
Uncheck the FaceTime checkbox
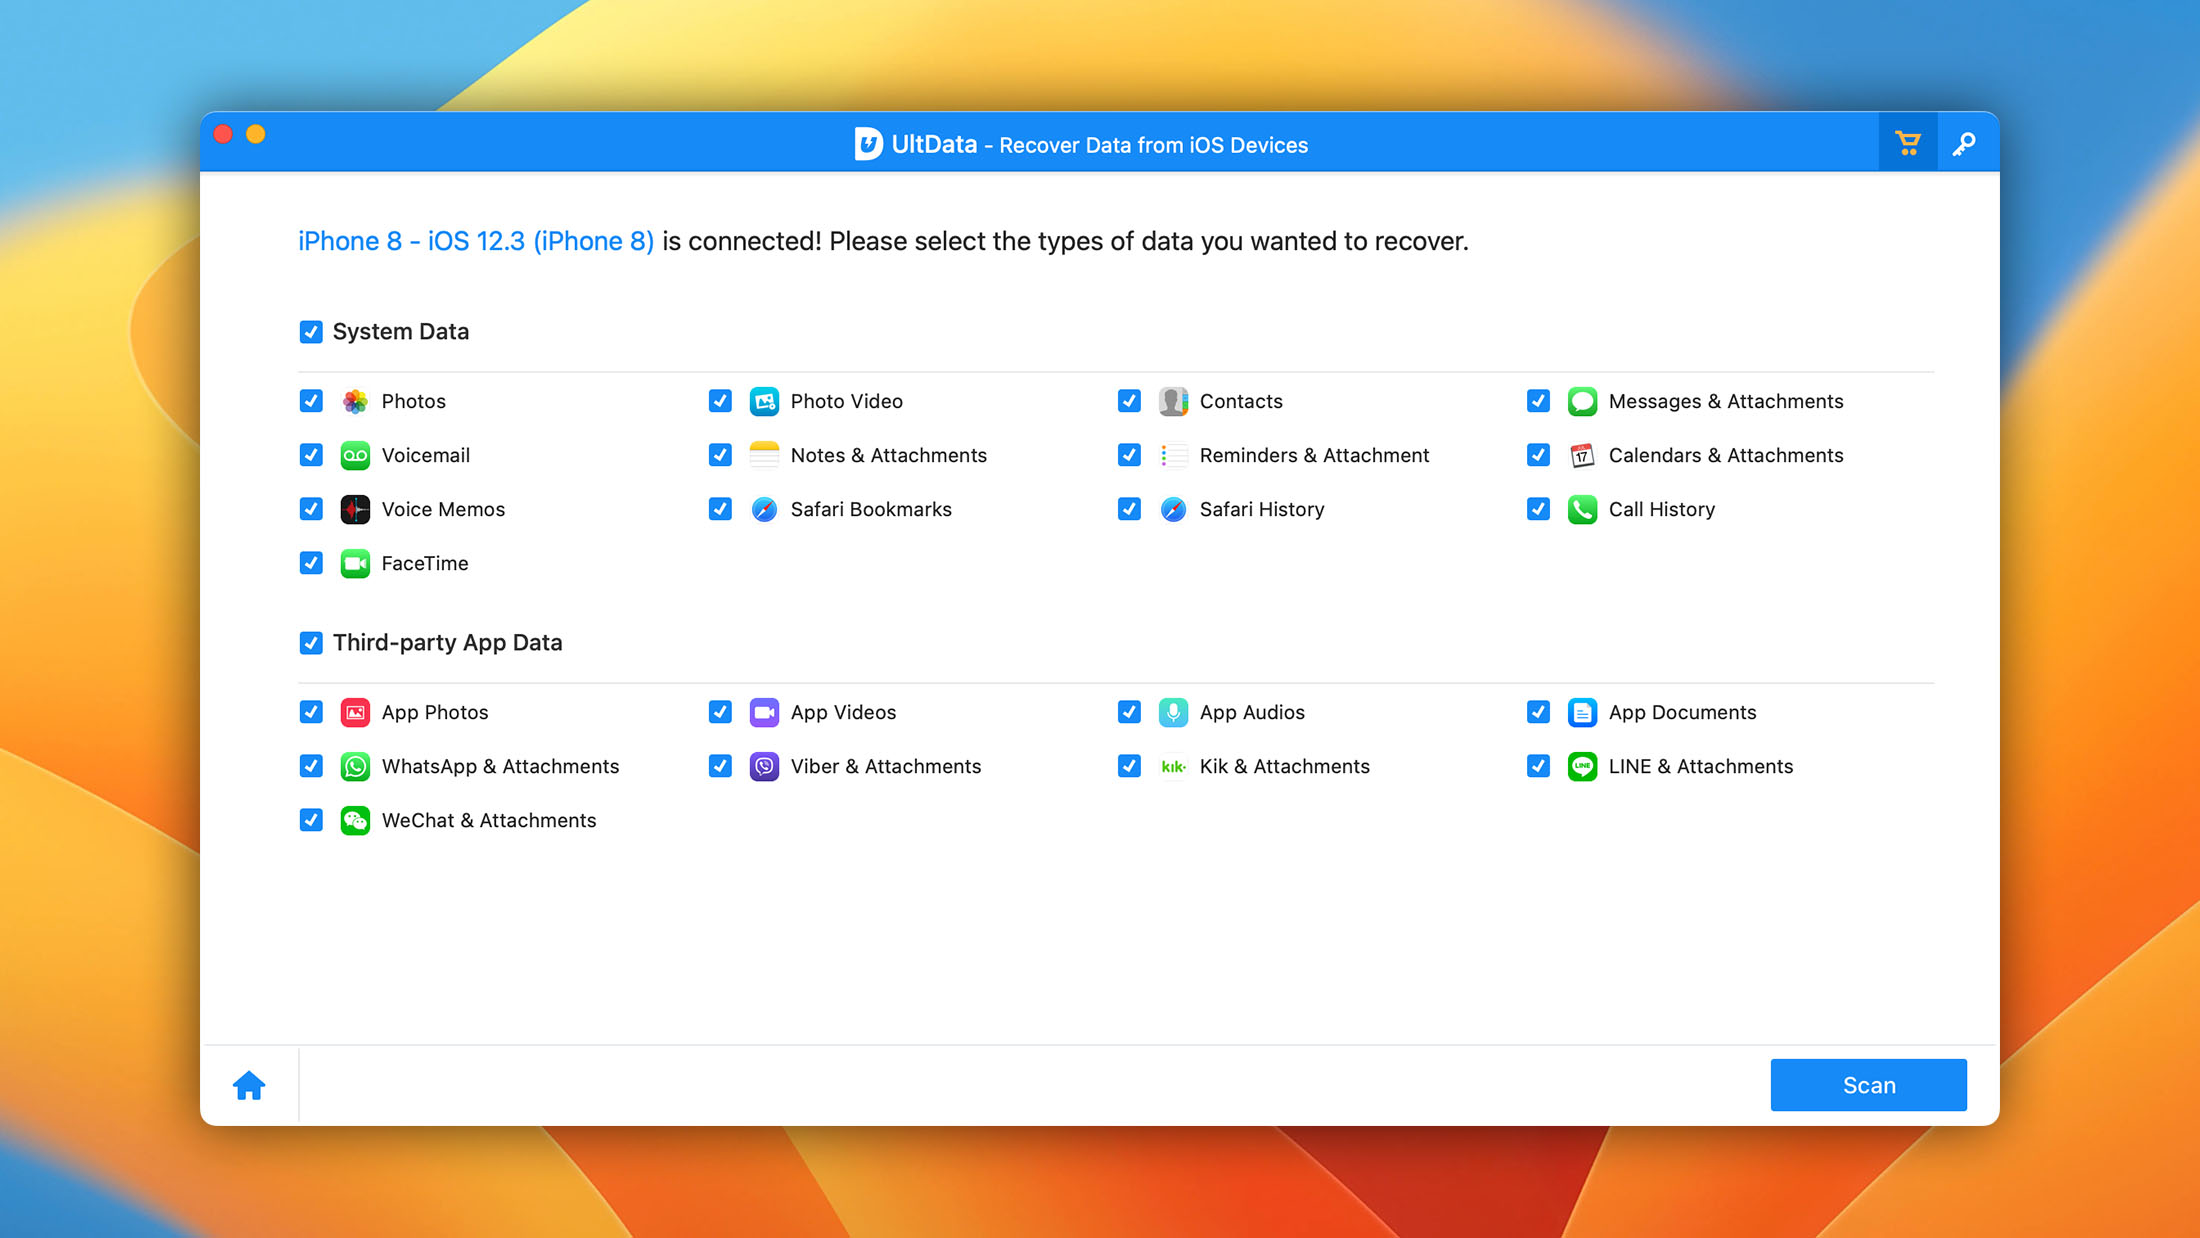[311, 563]
